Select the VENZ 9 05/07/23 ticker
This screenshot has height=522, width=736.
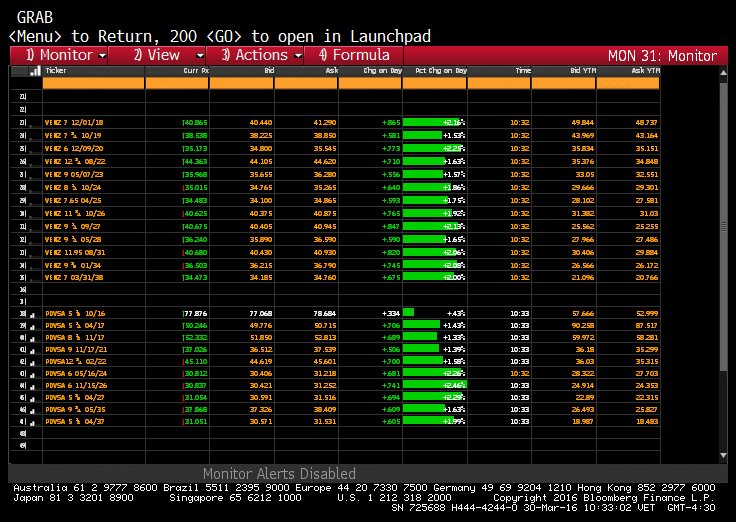coord(74,175)
